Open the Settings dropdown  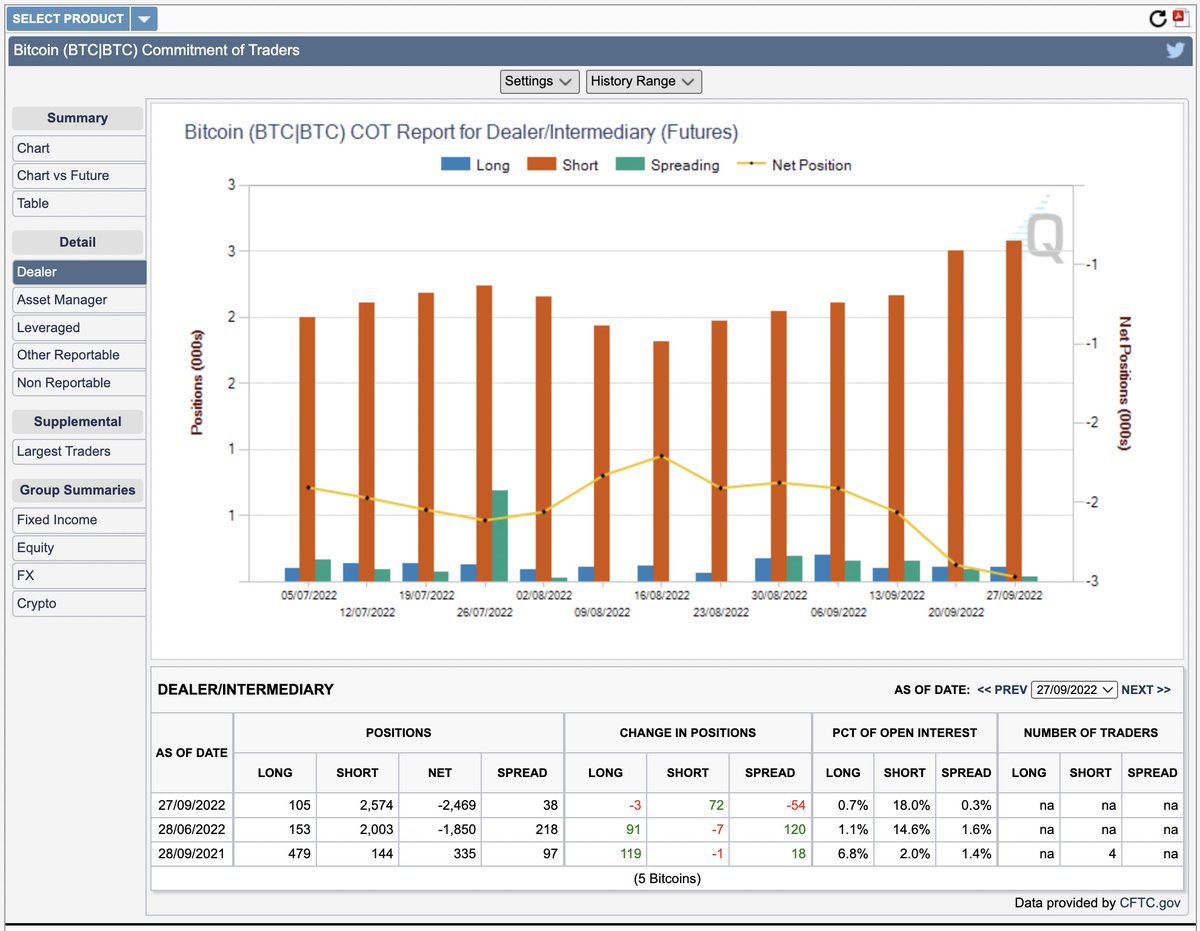tap(539, 81)
